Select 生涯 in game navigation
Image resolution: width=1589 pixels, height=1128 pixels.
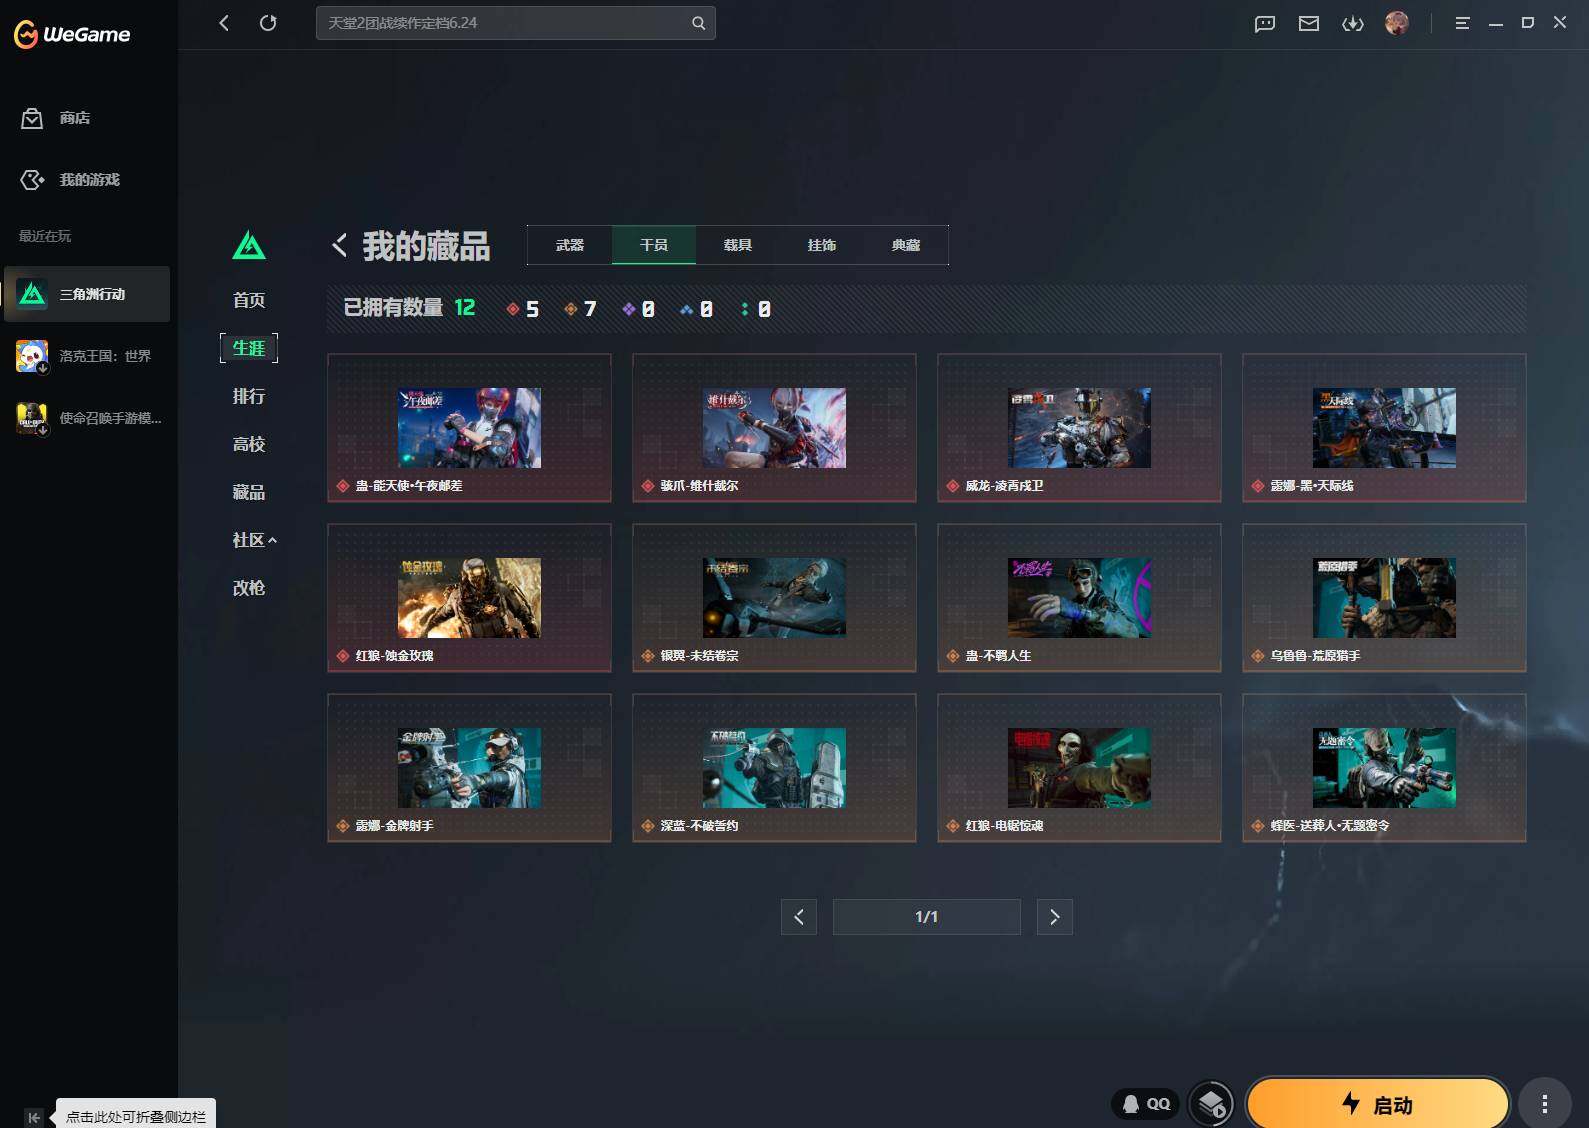point(249,348)
